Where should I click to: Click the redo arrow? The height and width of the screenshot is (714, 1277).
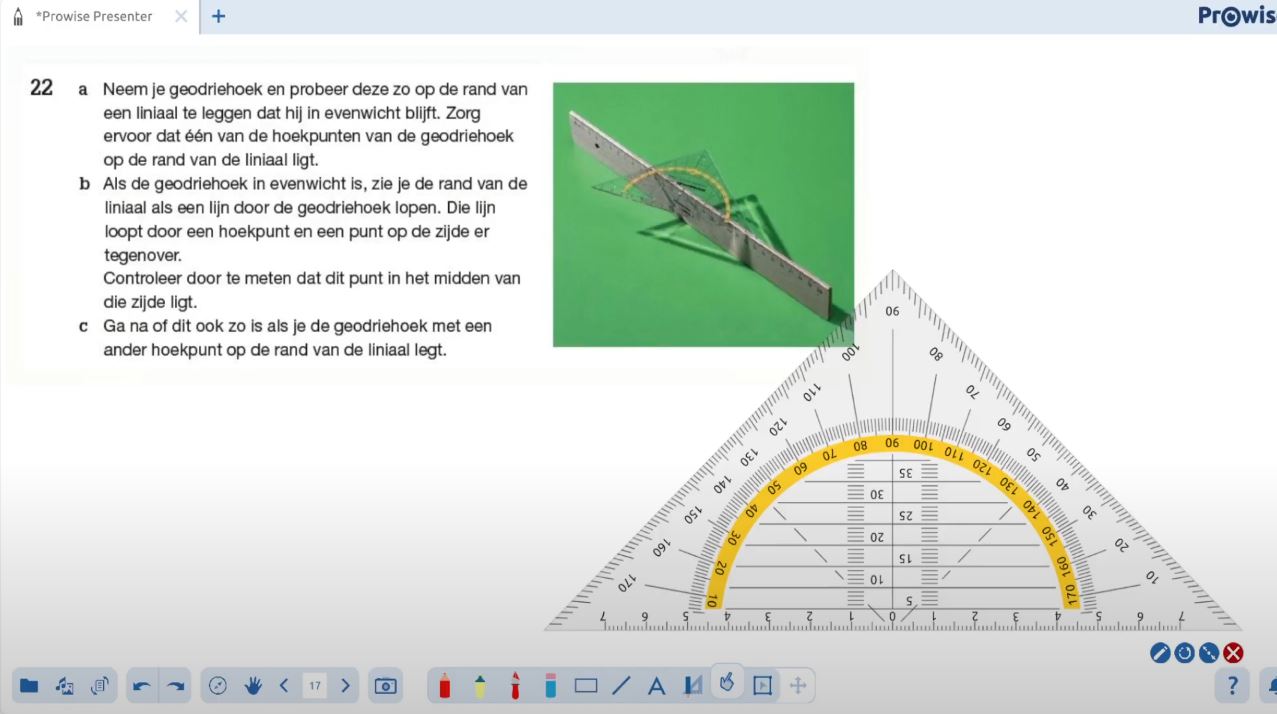(176, 686)
